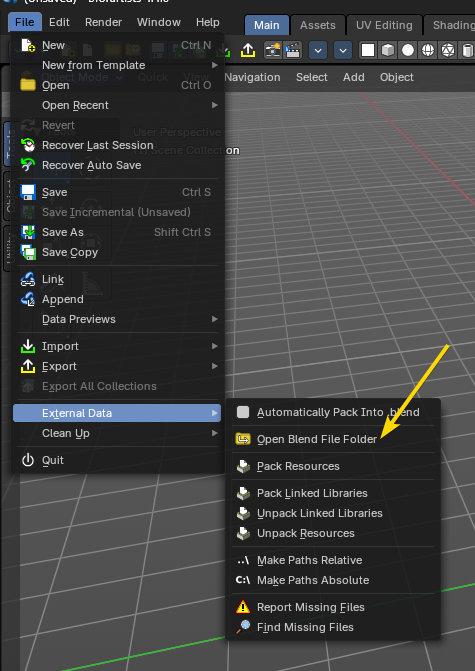Click Pack Resources in submenu

333,466
